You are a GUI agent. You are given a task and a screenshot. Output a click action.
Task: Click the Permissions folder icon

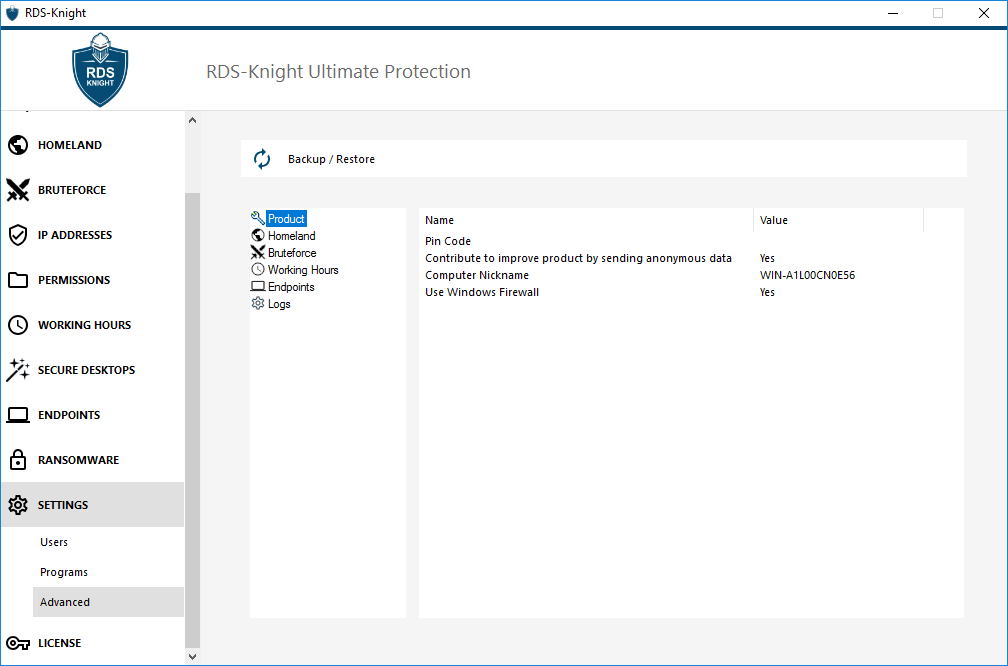(x=17, y=280)
